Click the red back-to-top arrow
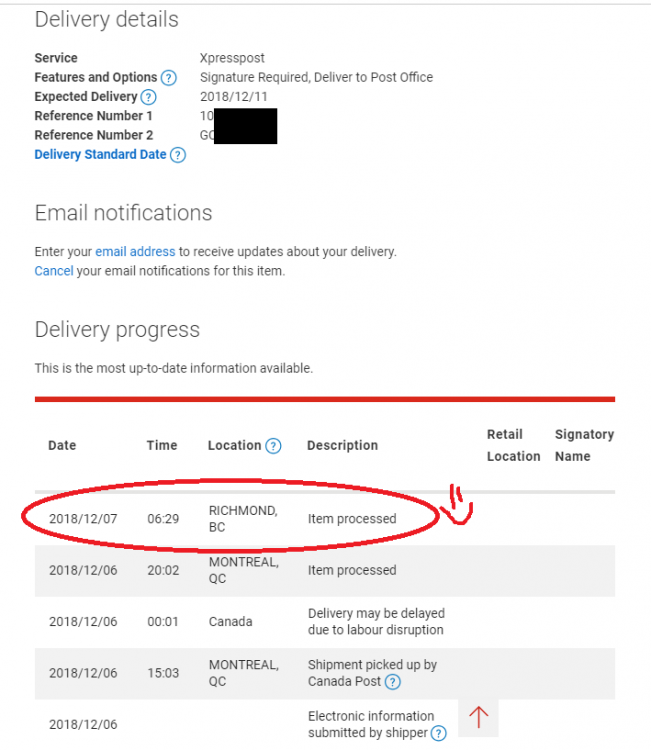Screen dimensions: 651x750 click(478, 717)
